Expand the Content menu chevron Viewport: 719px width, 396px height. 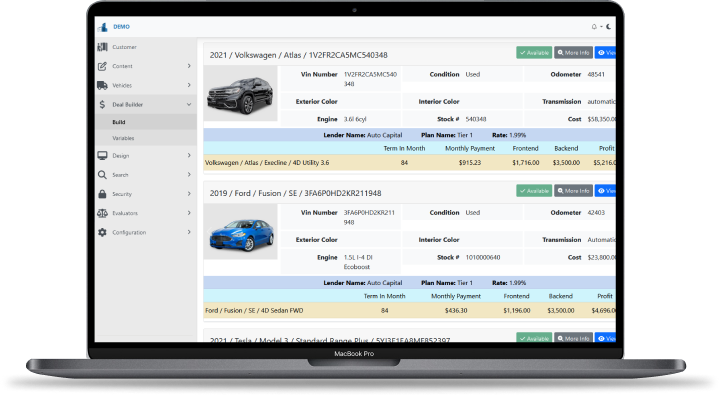189,66
